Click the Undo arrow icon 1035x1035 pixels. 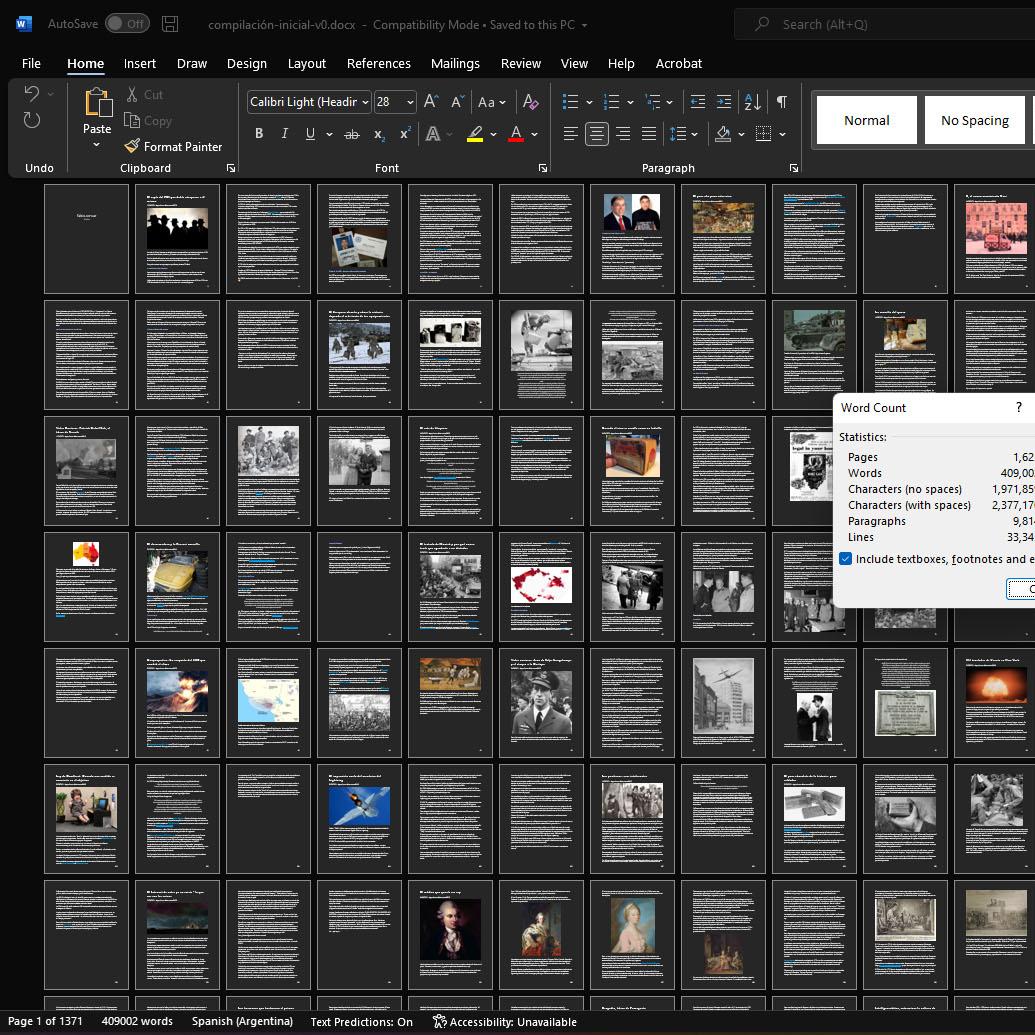point(31,94)
